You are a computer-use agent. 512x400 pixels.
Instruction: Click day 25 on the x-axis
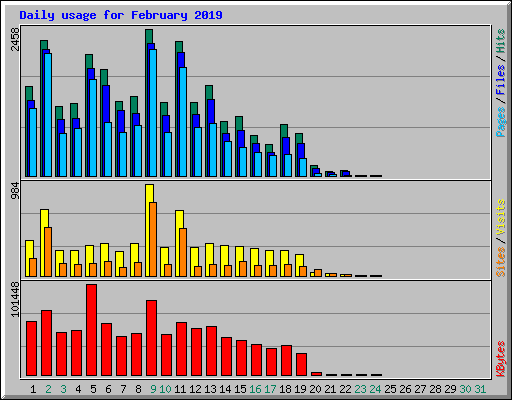390,389
